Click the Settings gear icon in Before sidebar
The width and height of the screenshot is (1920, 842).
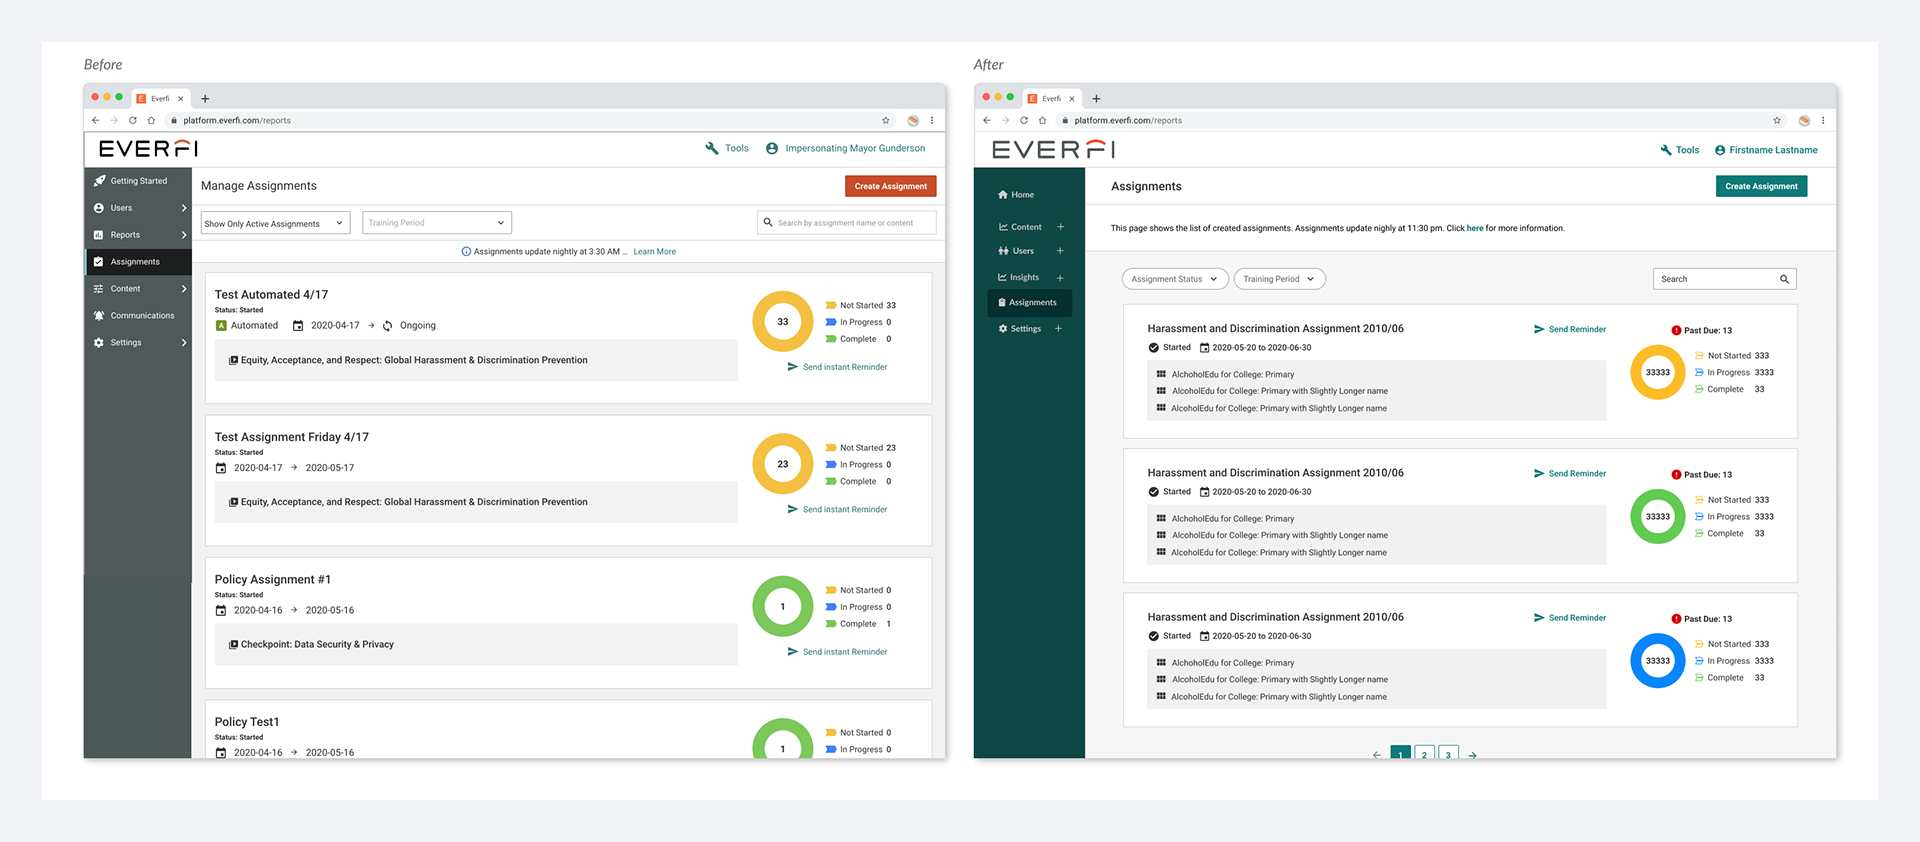(99, 343)
